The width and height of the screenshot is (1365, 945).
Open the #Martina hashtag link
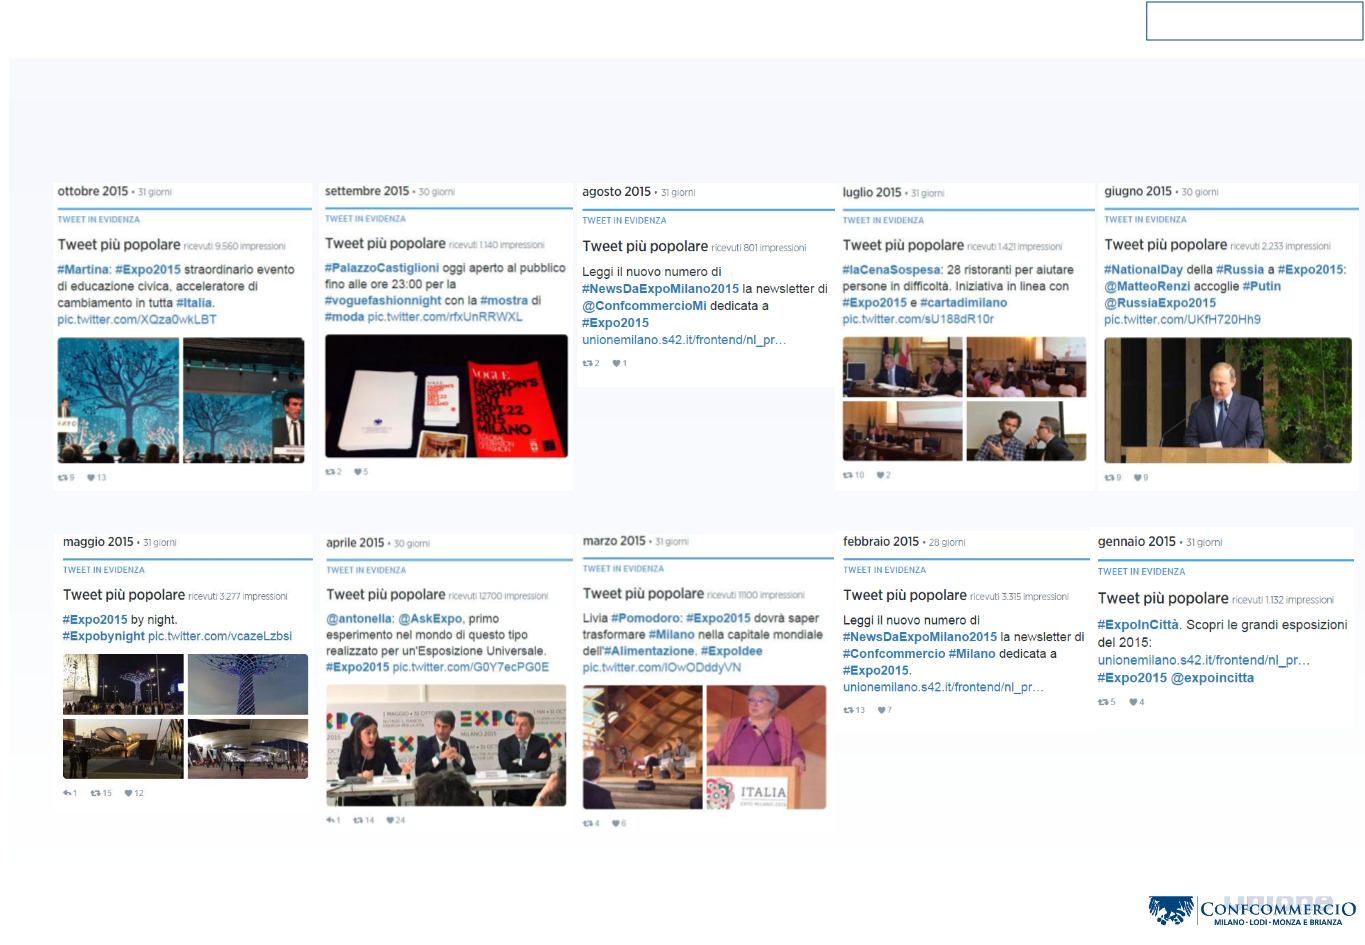coord(83,269)
